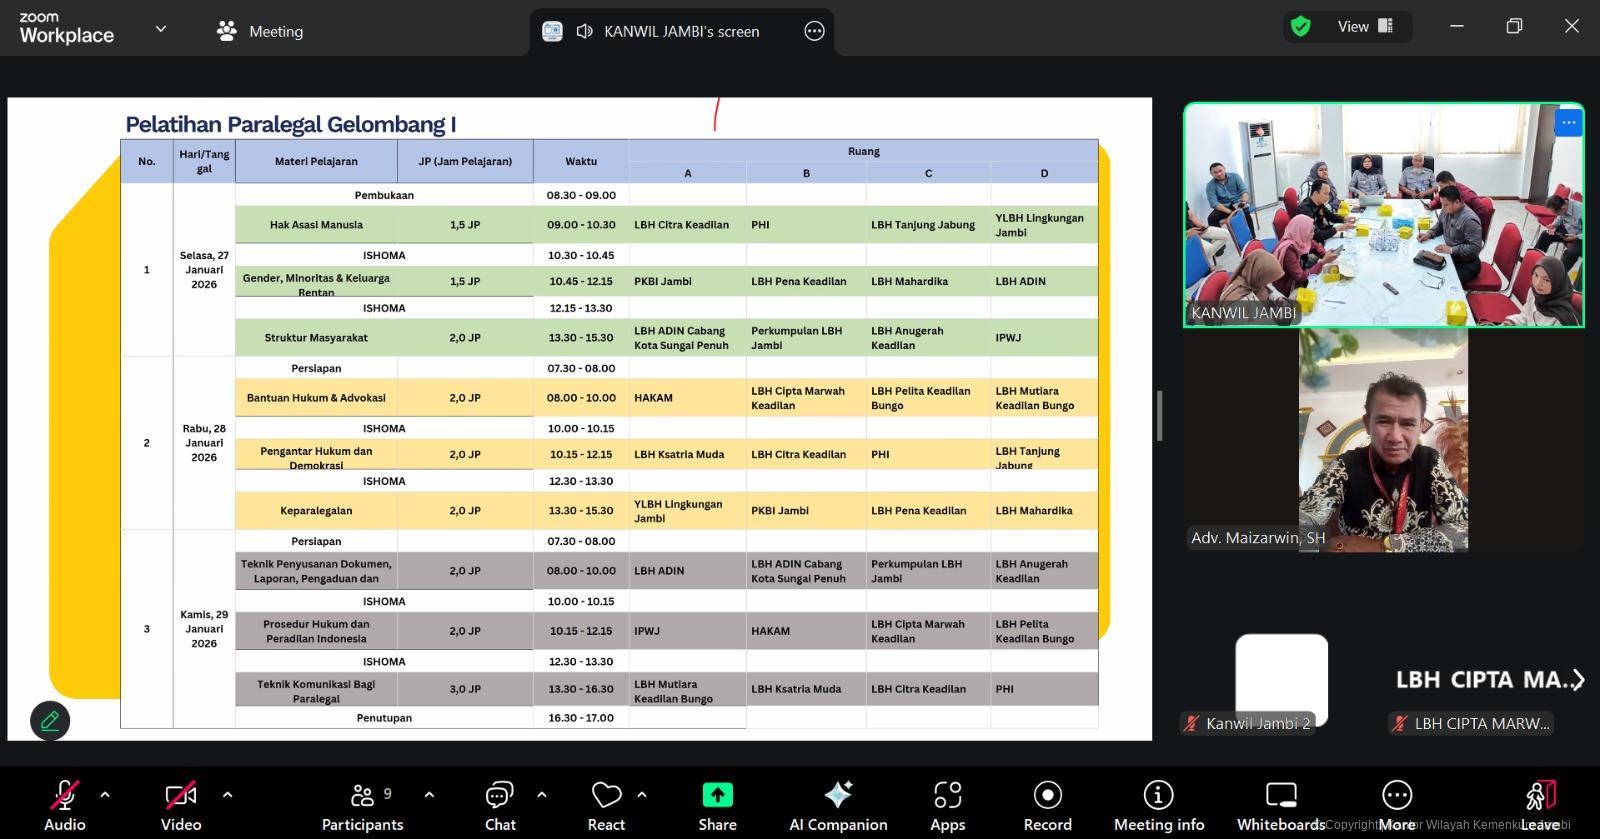This screenshot has width=1600, height=839.
Task: Expand video options arrow next to Video
Action: pyautogui.click(x=227, y=795)
